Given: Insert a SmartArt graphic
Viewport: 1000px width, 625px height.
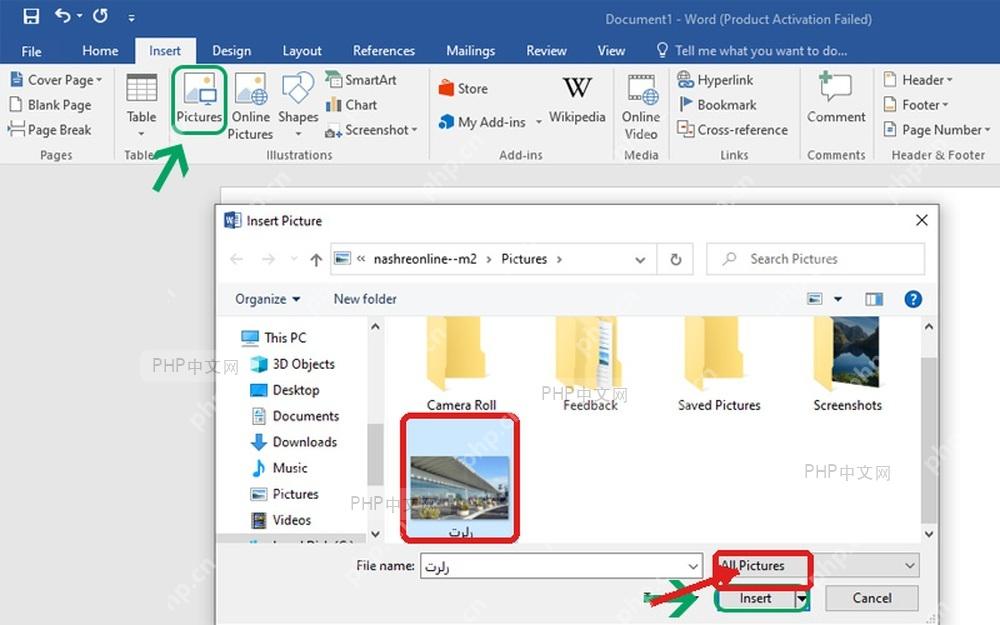Looking at the screenshot, I should 361,80.
